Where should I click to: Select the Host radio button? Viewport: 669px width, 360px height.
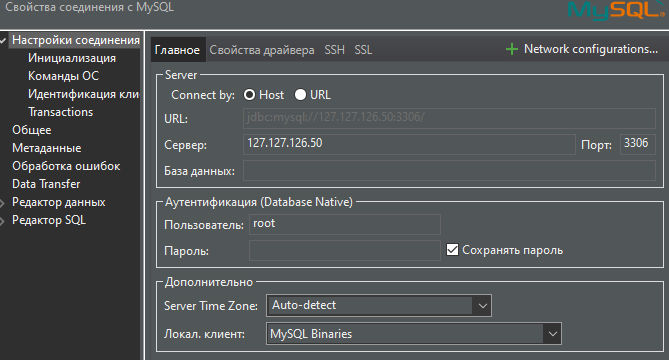pyautogui.click(x=250, y=95)
